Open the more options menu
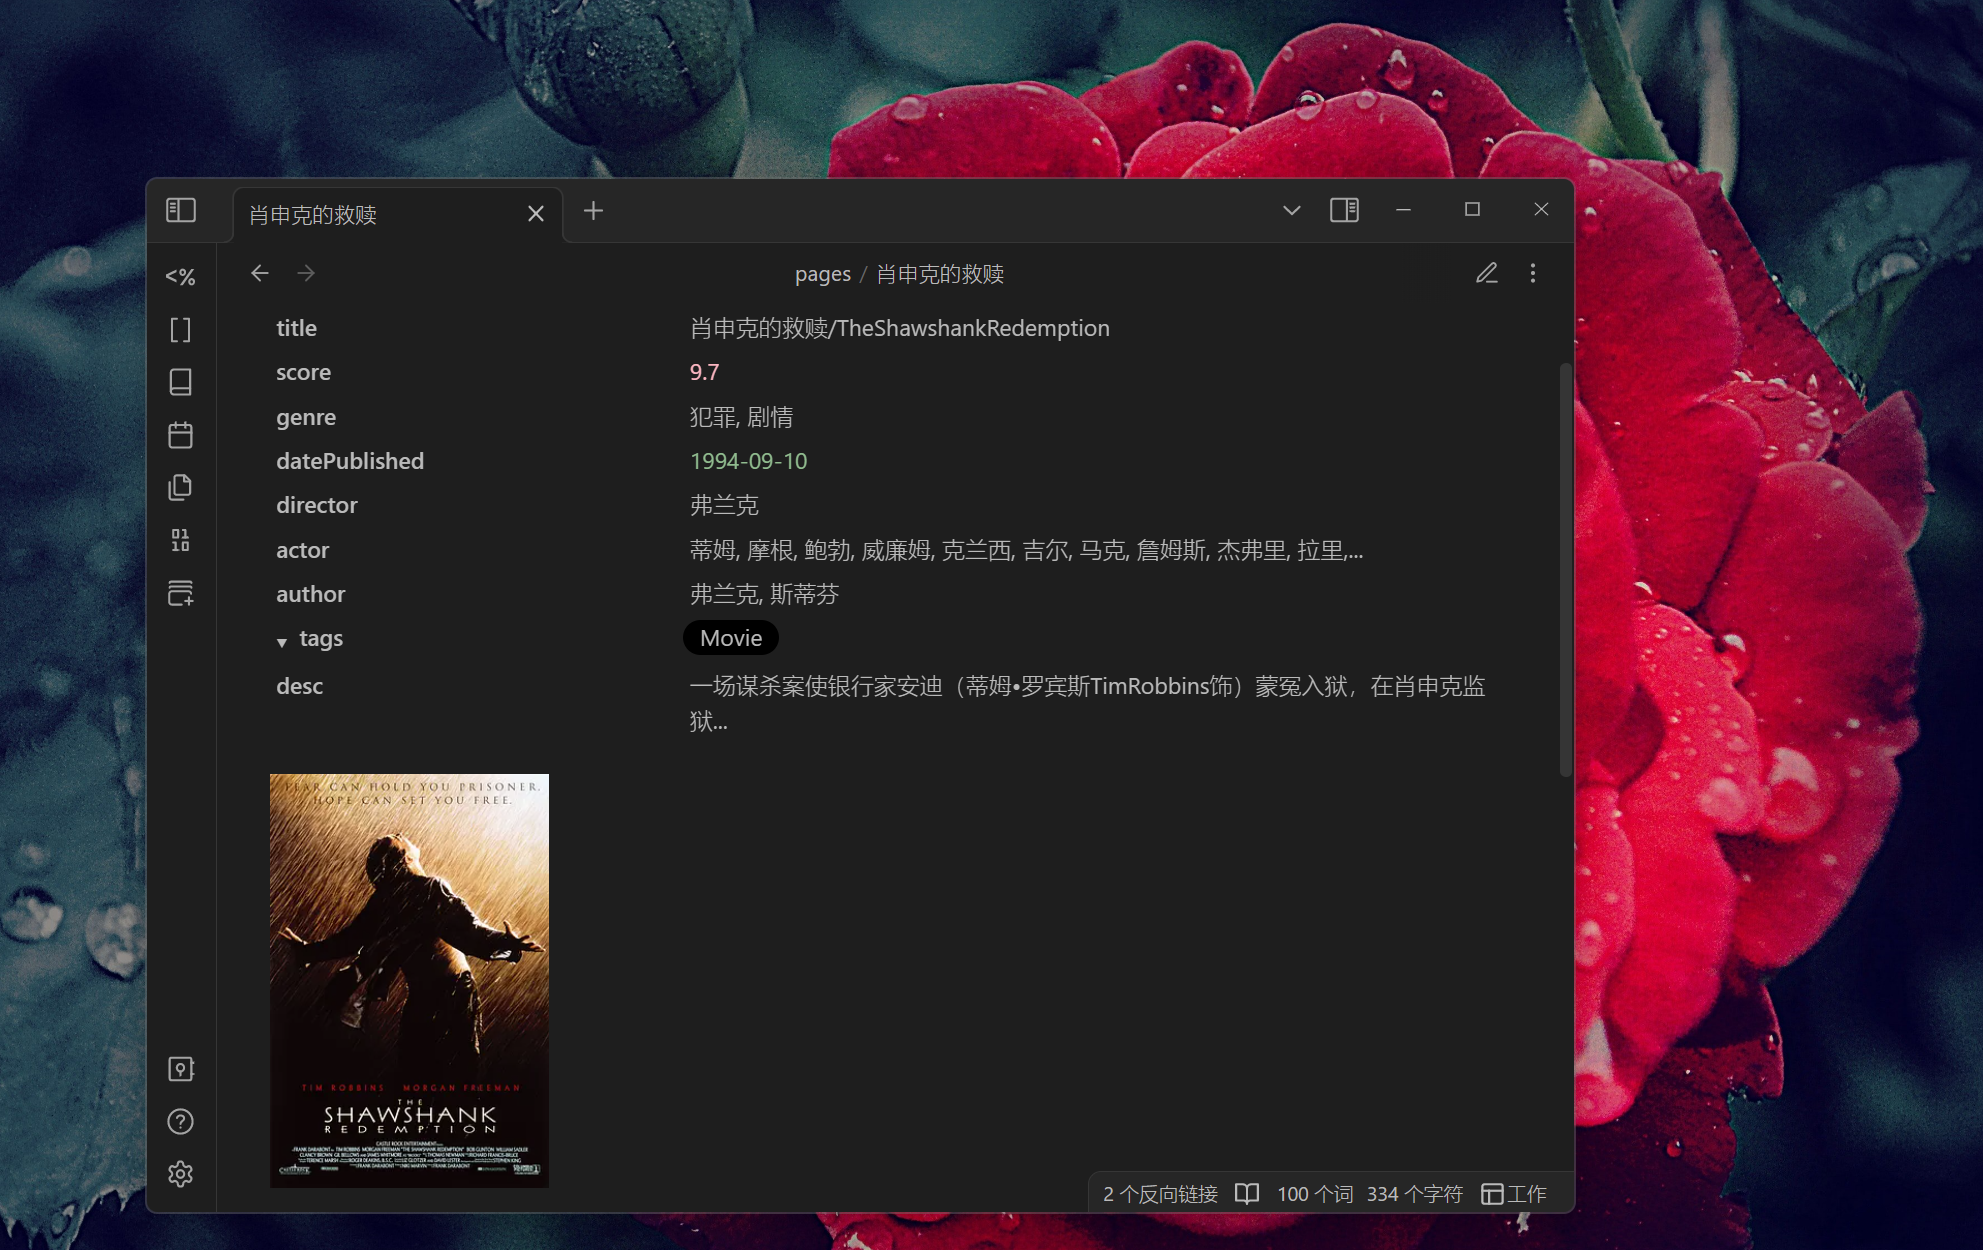Viewport: 1983px width, 1250px height. click(1532, 272)
